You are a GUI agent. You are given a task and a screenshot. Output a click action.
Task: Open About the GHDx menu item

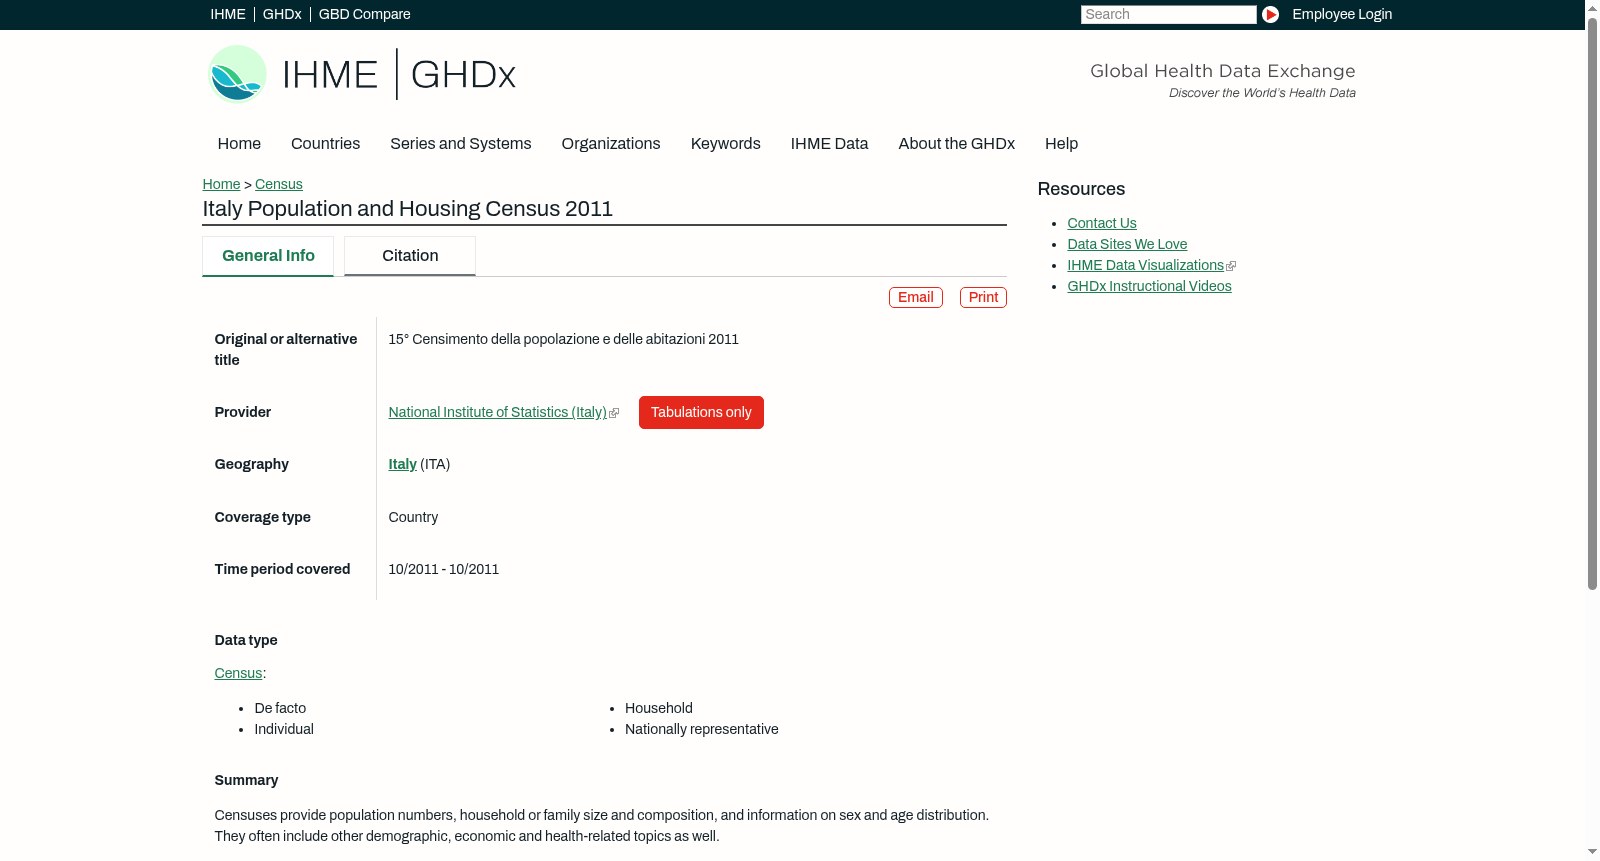pyautogui.click(x=957, y=144)
